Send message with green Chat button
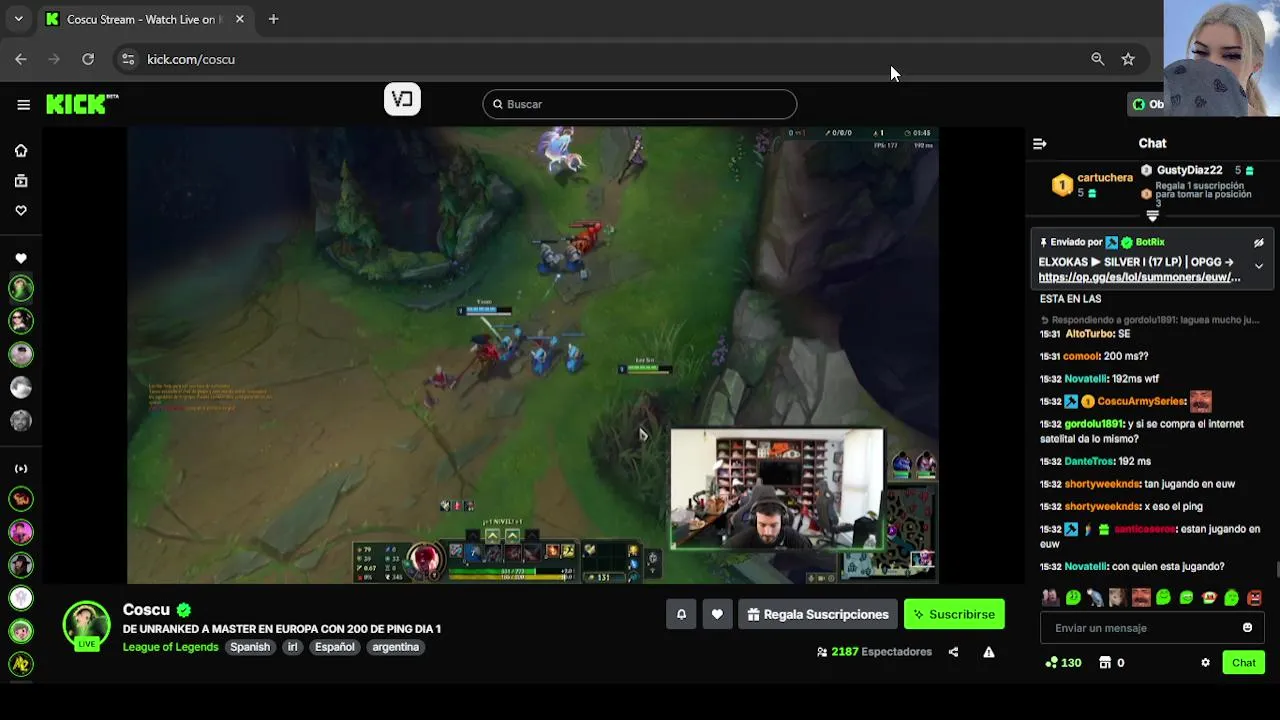 tap(1244, 663)
